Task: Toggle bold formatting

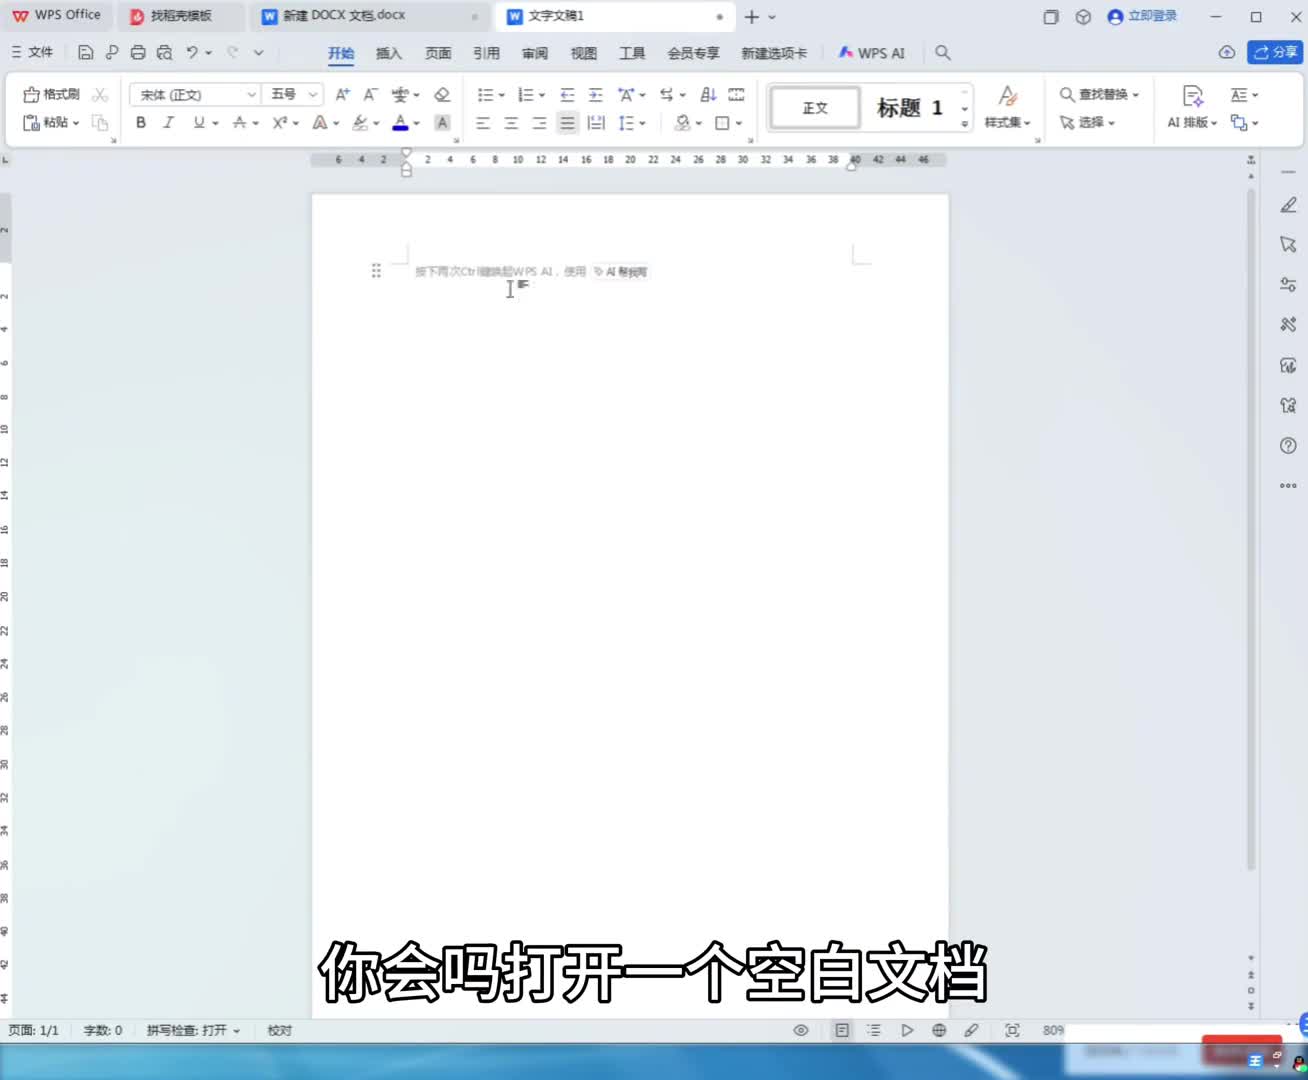Action: (x=141, y=123)
